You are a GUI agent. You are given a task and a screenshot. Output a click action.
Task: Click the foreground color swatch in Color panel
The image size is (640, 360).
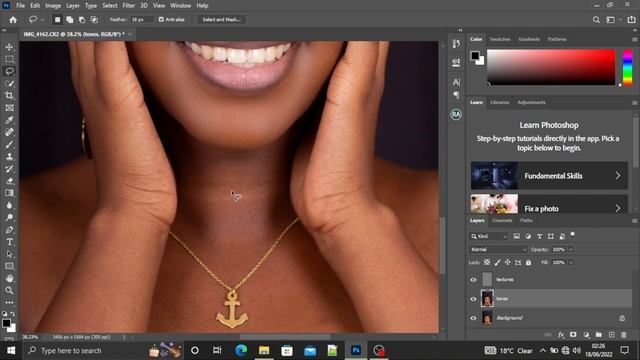click(x=475, y=56)
